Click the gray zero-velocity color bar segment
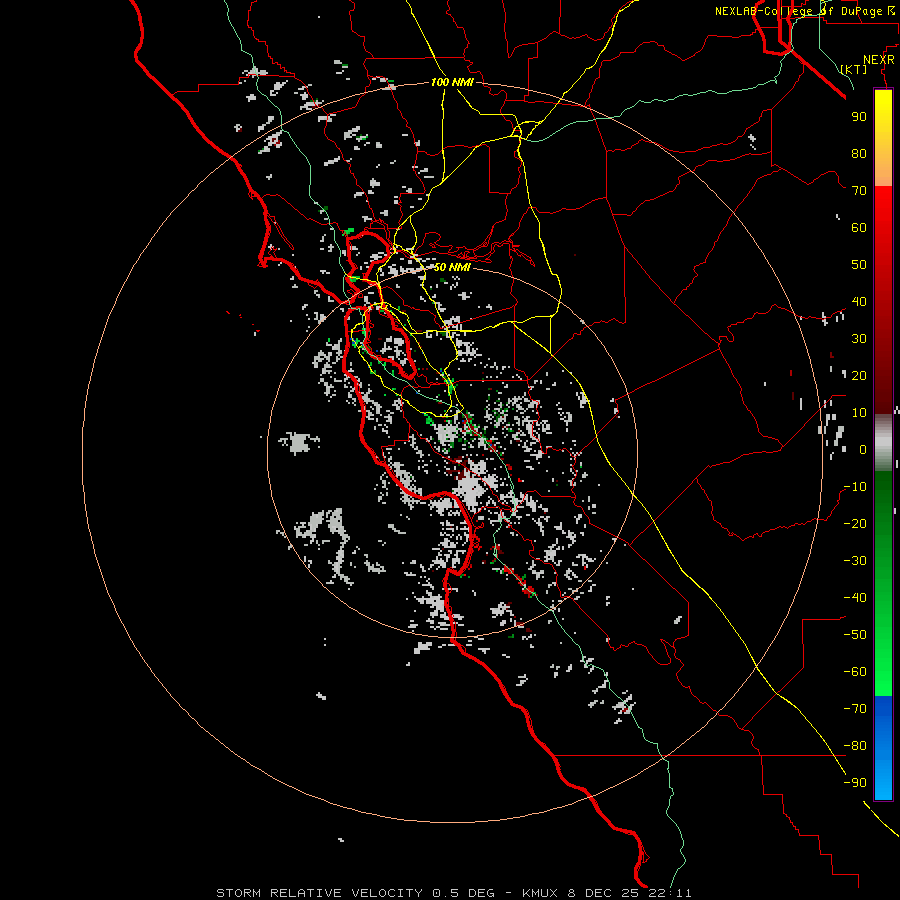The height and width of the screenshot is (900, 900). pyautogui.click(x=883, y=442)
